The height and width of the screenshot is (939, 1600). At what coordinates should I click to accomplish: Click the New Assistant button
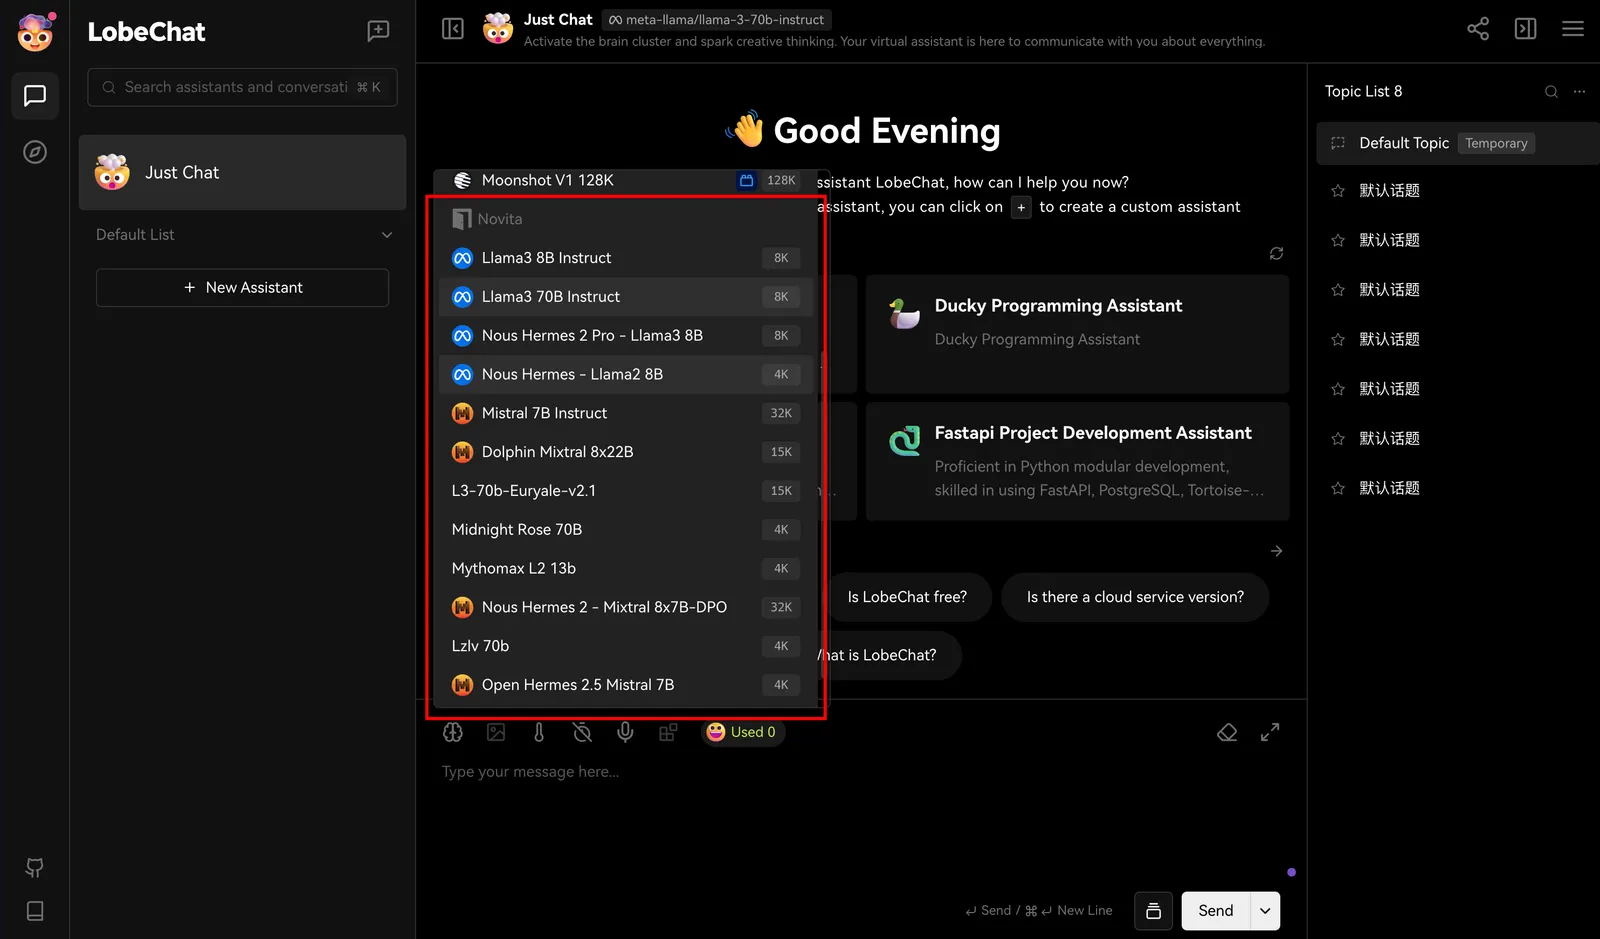[242, 288]
